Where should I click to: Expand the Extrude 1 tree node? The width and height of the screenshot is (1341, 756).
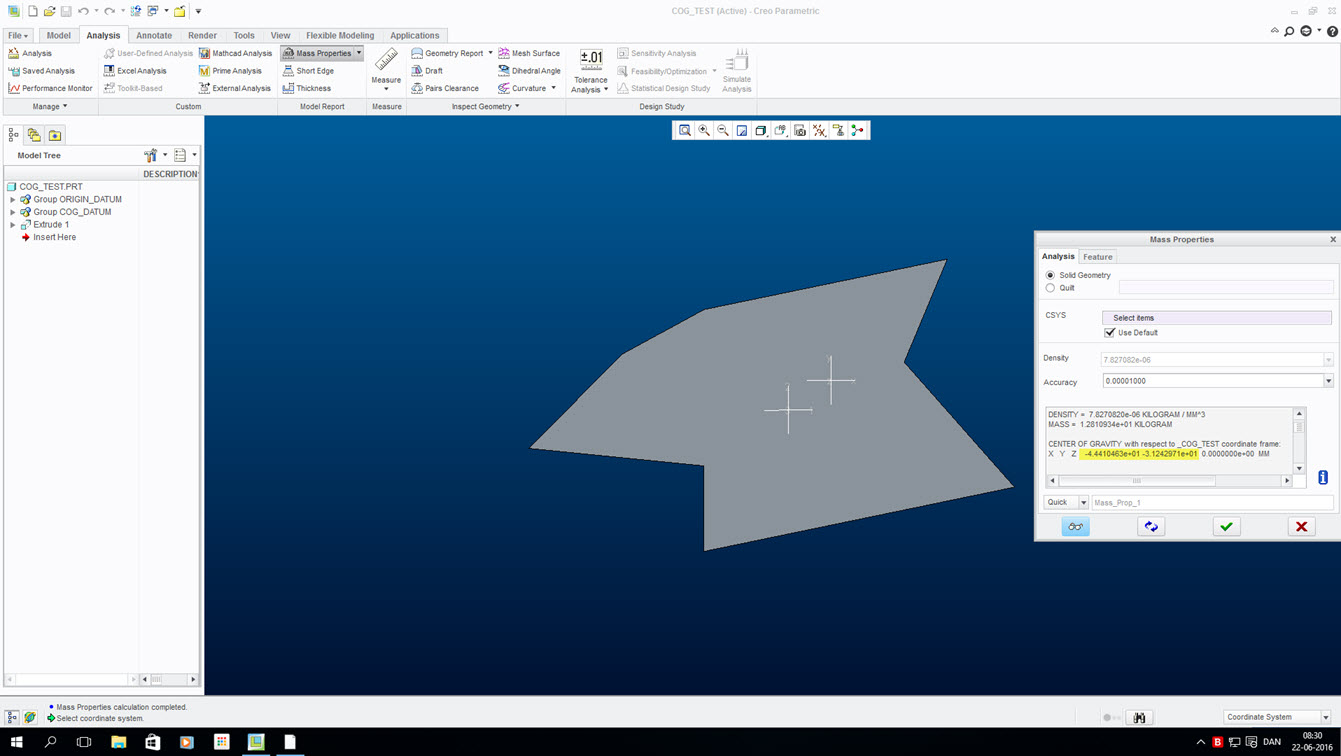[13, 225]
